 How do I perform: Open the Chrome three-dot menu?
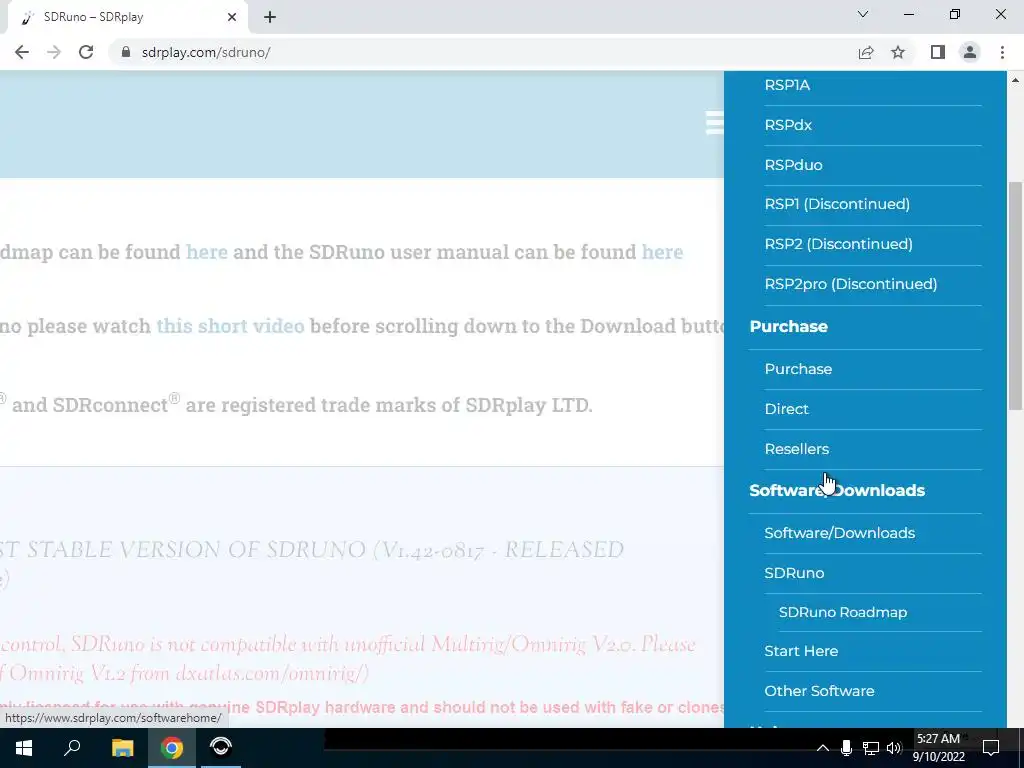coord(1002,52)
